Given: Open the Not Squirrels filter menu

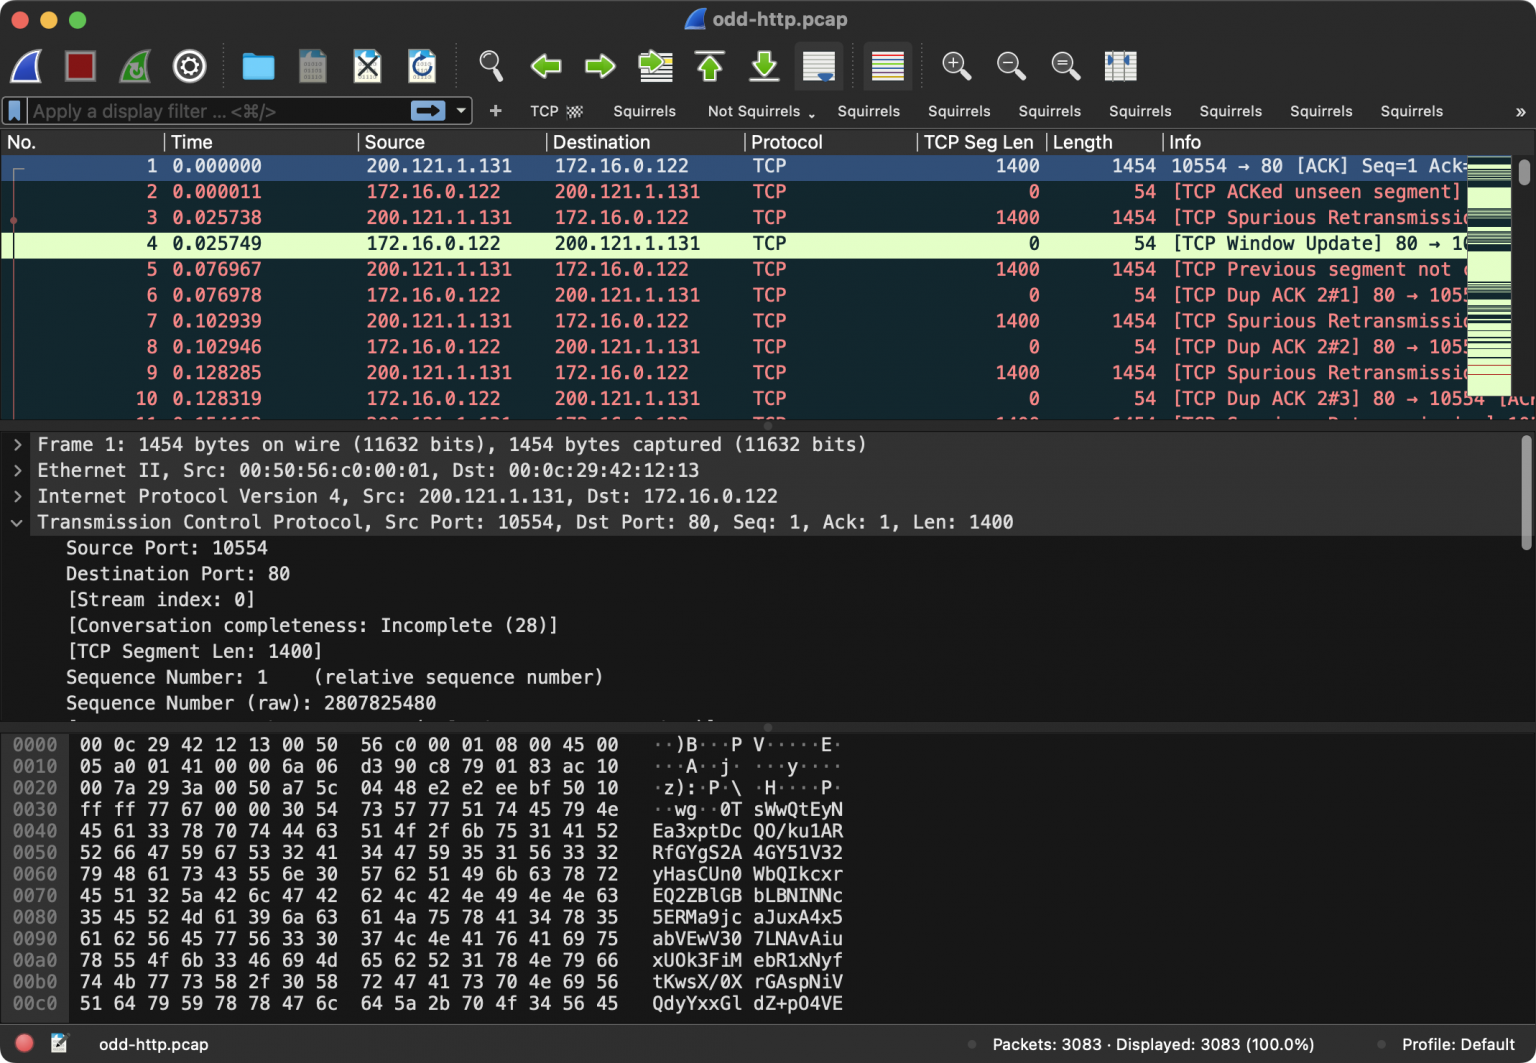Looking at the screenshot, I should click(761, 111).
